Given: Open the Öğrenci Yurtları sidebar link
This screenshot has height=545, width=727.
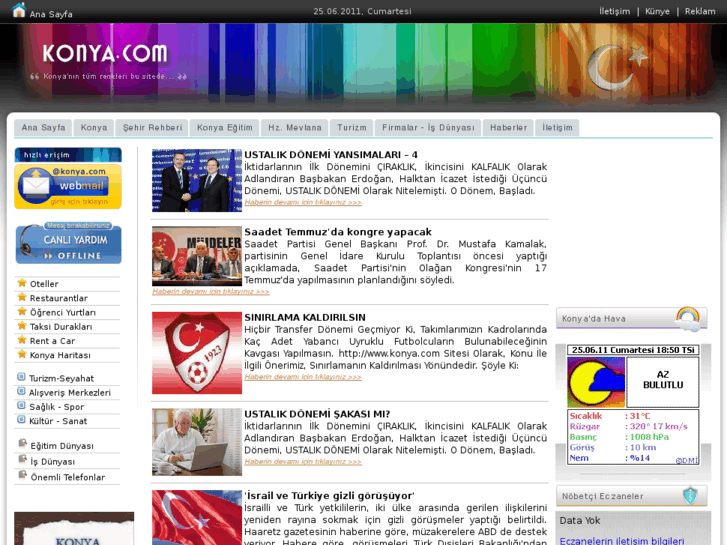Looking at the screenshot, I should (x=63, y=313).
